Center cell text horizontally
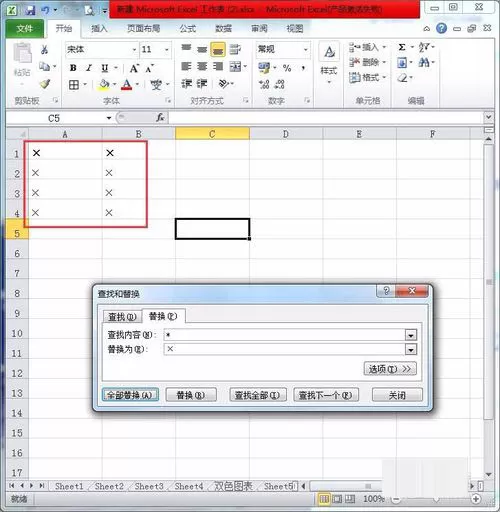 (x=202, y=67)
